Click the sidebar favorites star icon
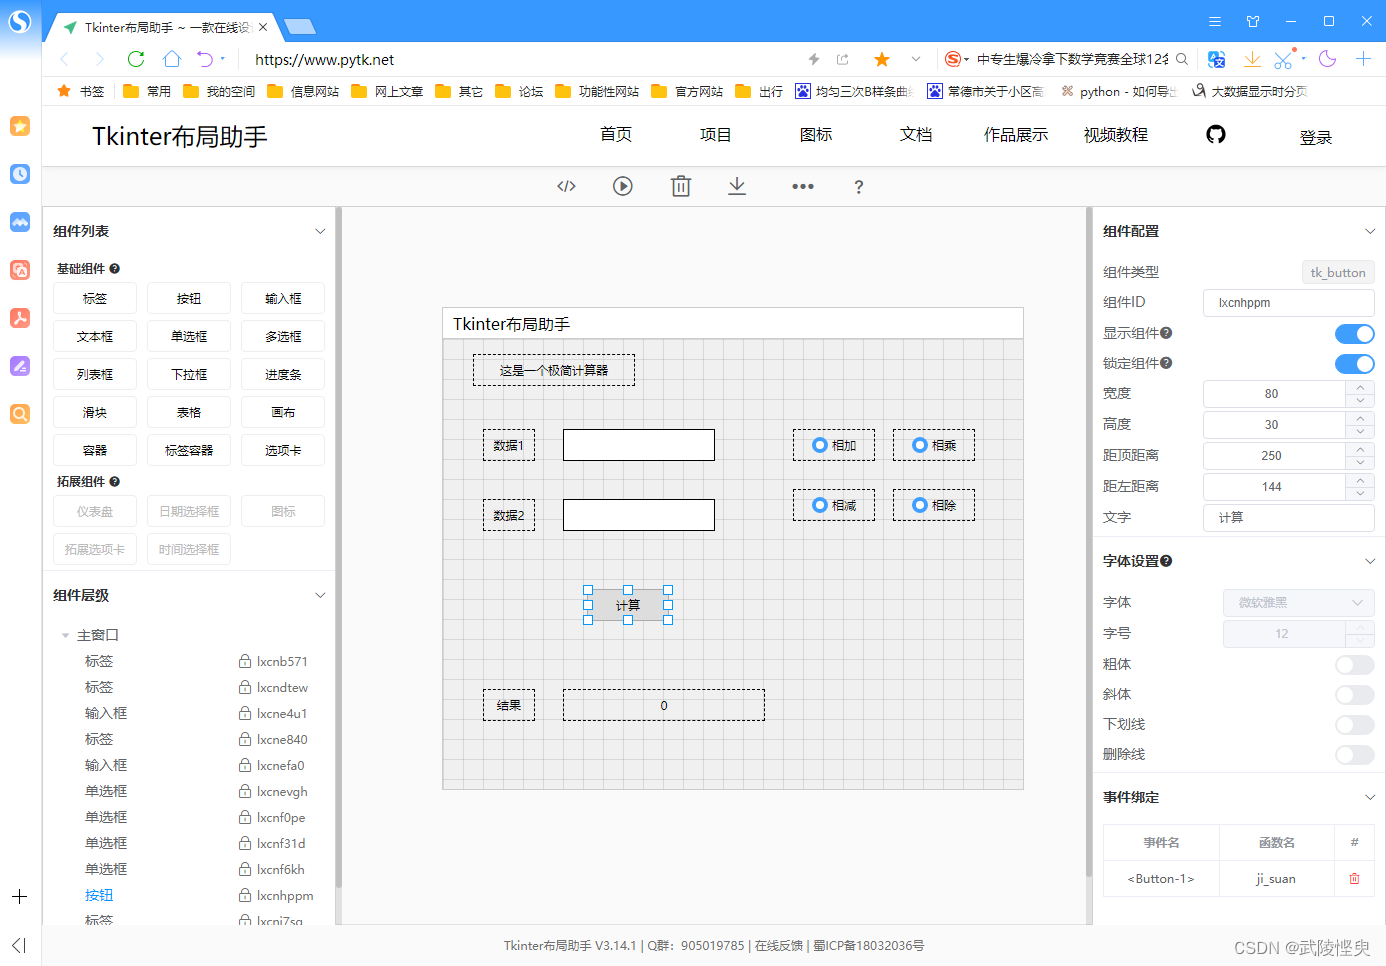This screenshot has height=966, width=1386. 20,126
